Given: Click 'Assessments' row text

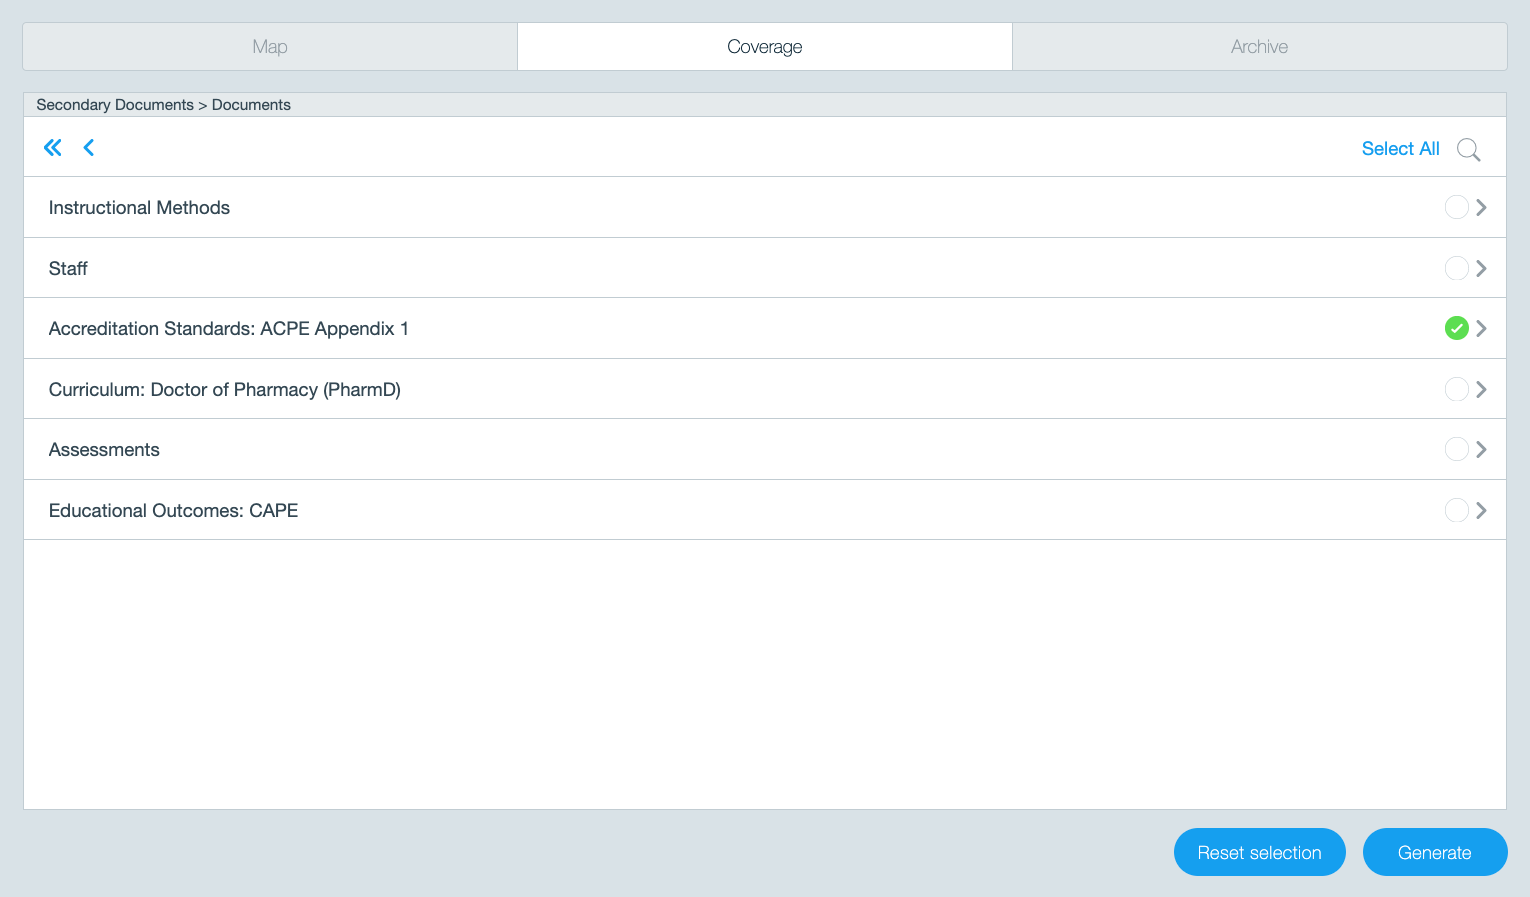Looking at the screenshot, I should (x=104, y=450).
